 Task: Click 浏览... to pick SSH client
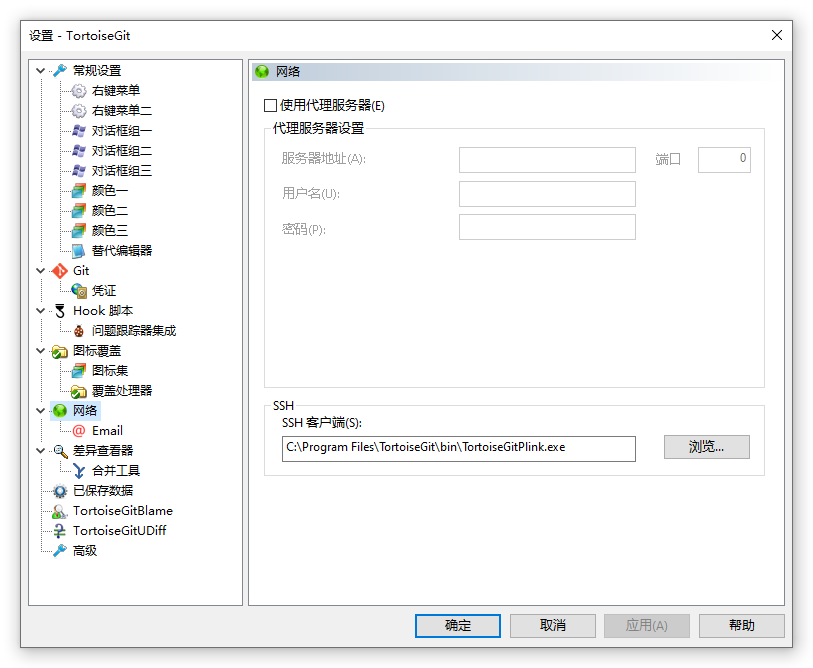[x=707, y=447]
